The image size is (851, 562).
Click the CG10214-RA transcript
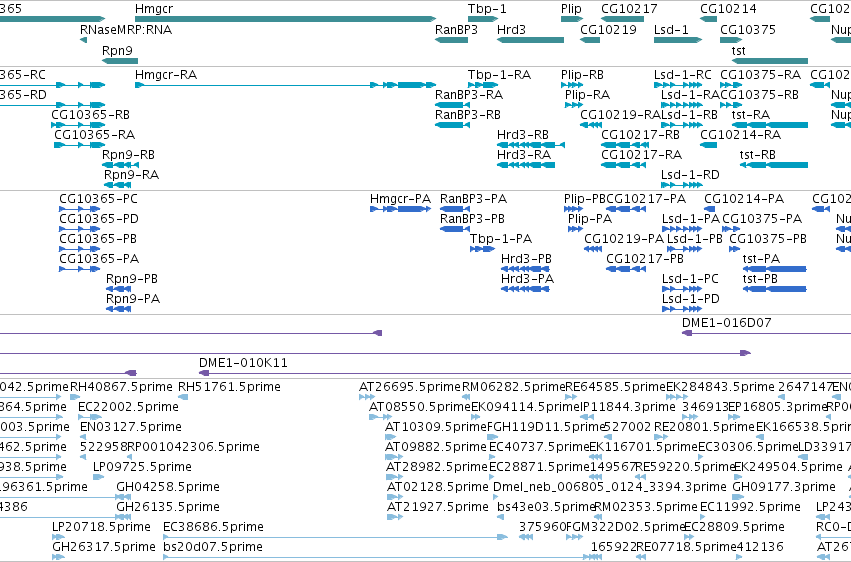pos(708,145)
